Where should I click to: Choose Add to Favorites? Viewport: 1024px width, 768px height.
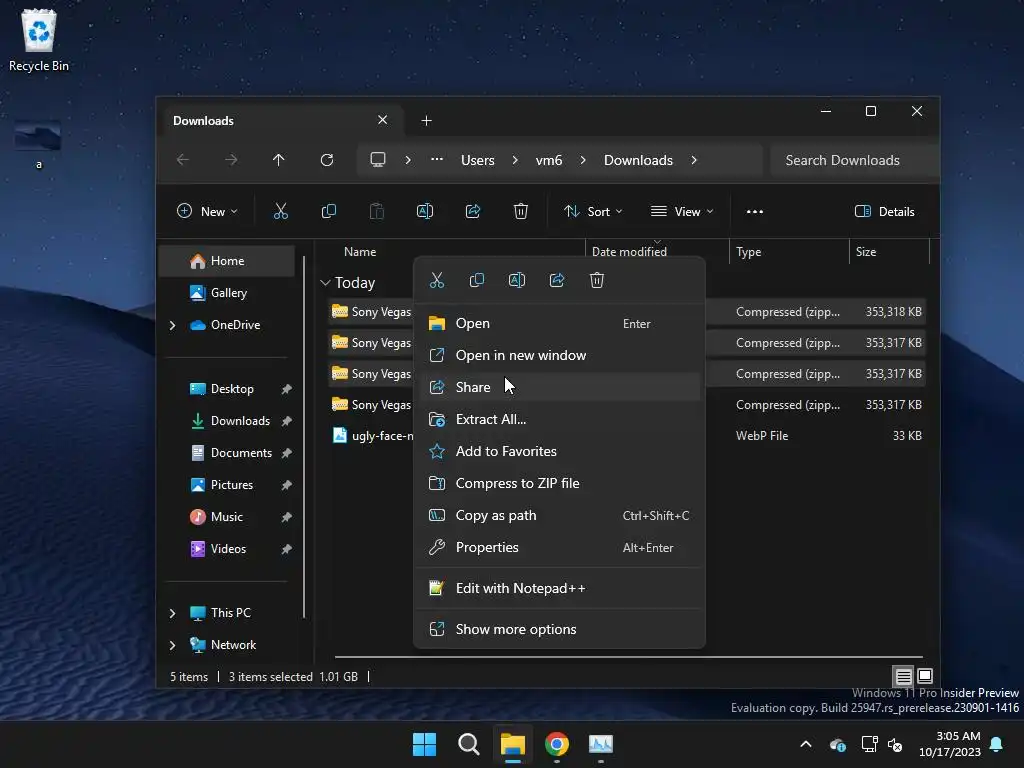tap(560, 451)
